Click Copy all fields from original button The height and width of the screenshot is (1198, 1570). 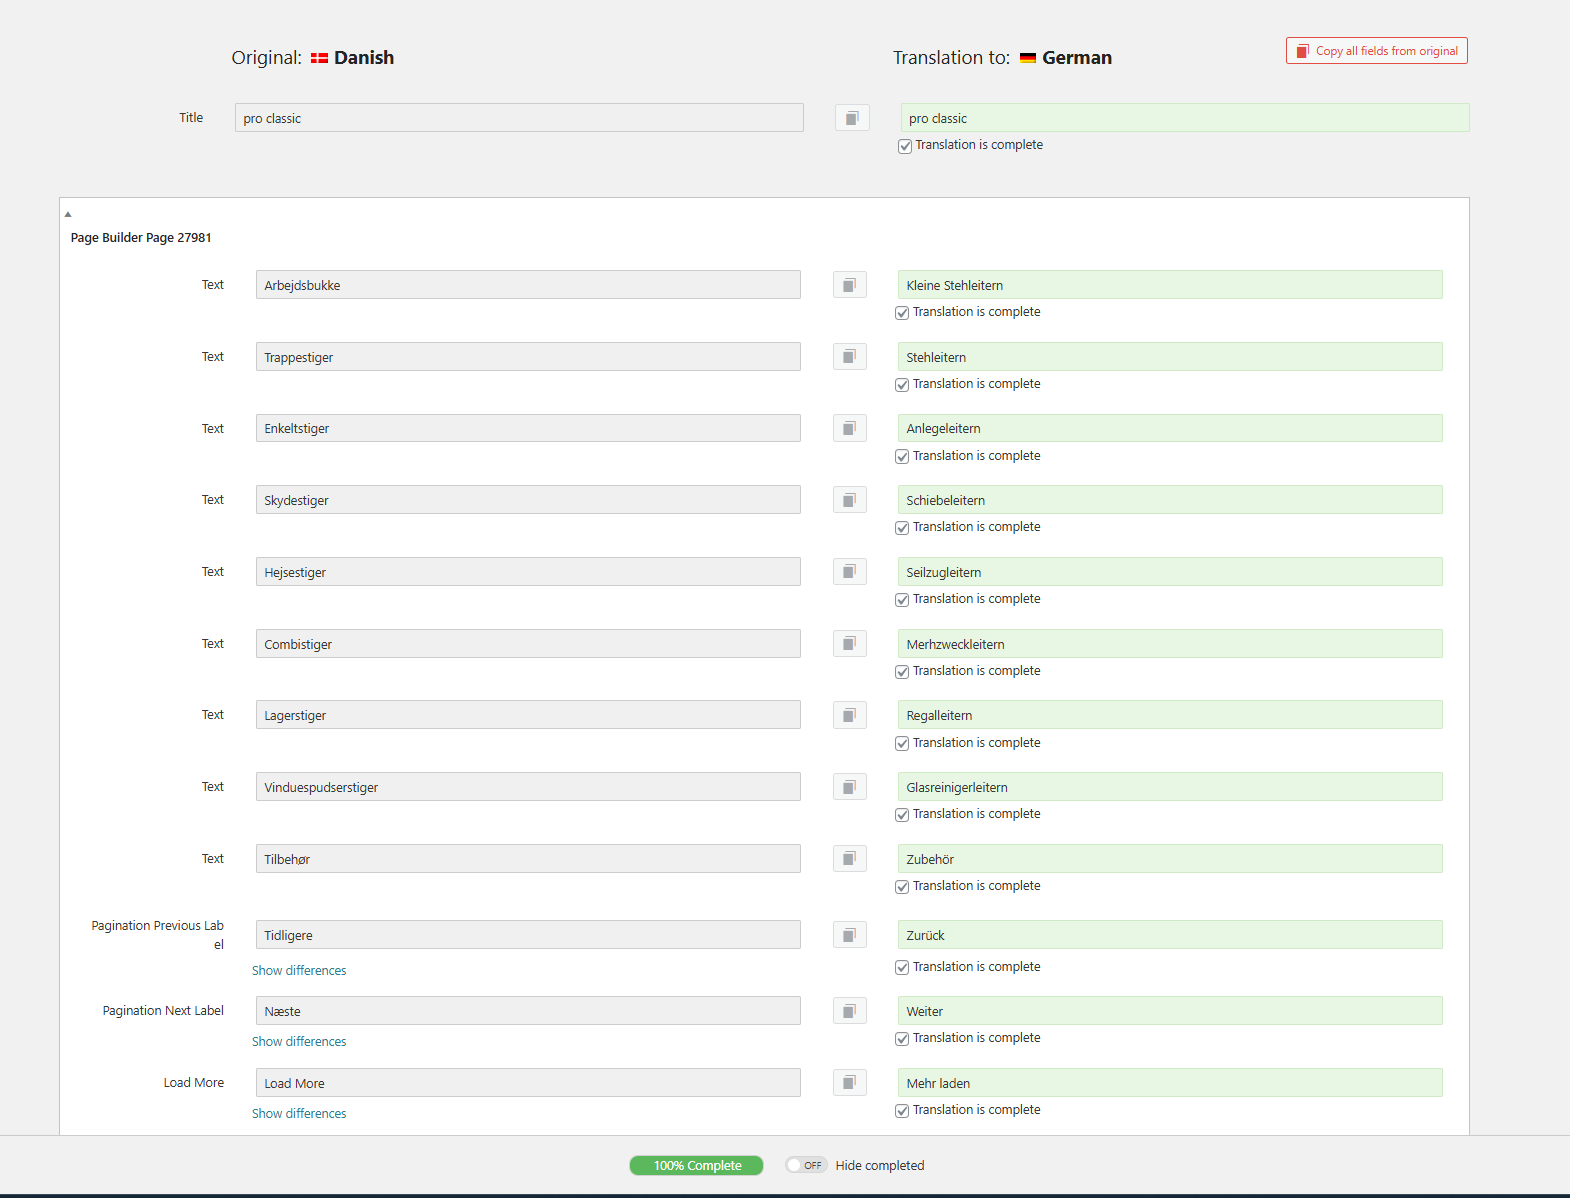(1376, 51)
